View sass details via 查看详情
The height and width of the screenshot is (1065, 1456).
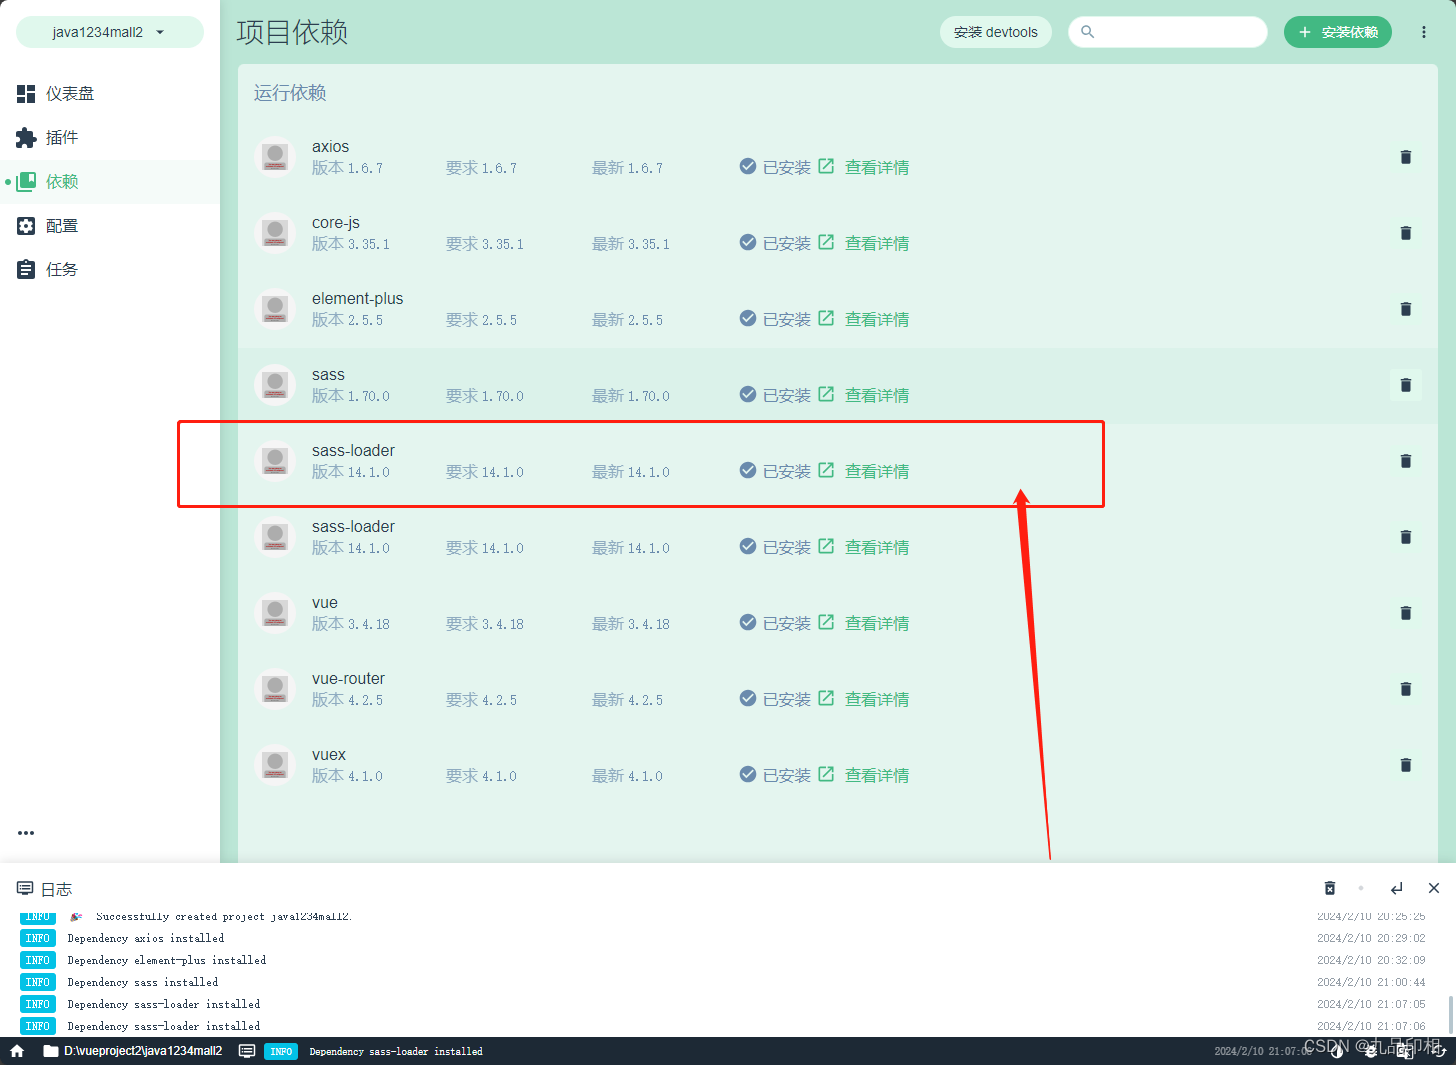865,395
